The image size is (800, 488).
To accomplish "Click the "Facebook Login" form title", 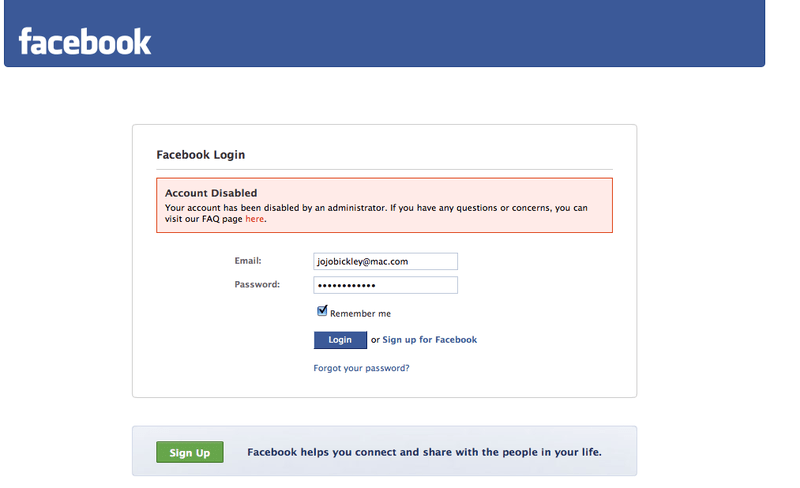I will (x=200, y=155).
